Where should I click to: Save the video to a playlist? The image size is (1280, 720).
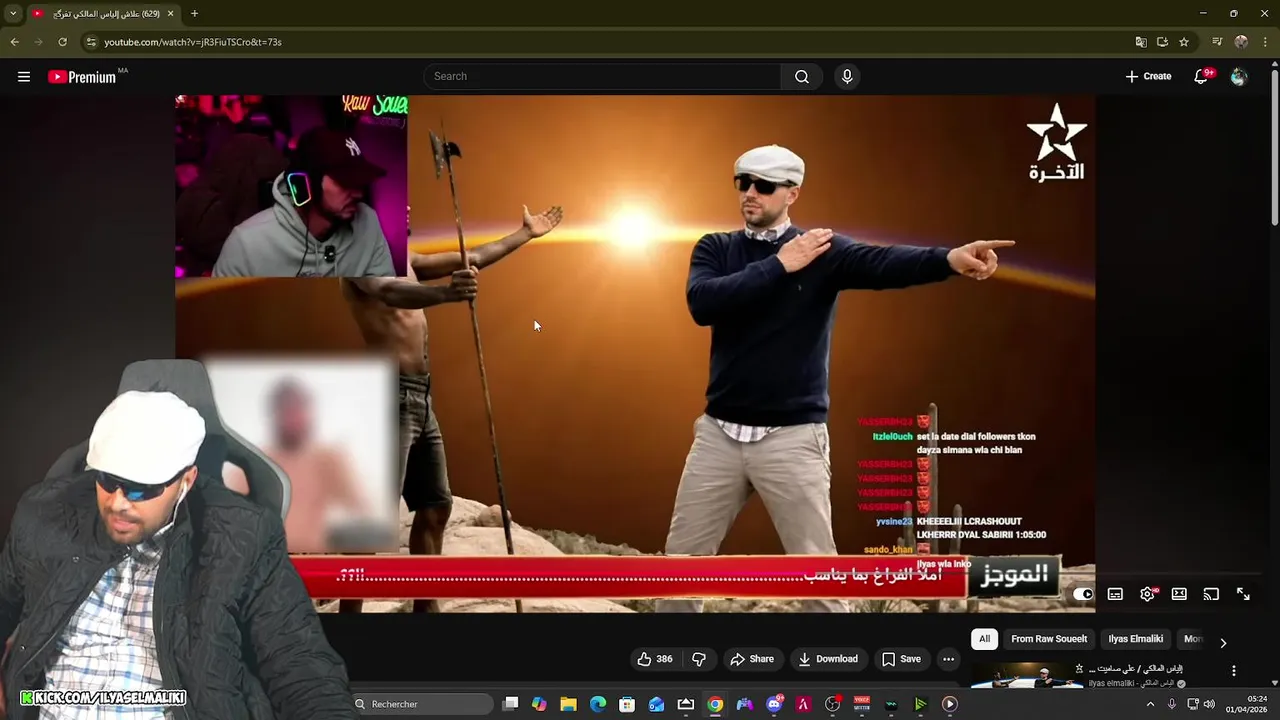tap(901, 659)
